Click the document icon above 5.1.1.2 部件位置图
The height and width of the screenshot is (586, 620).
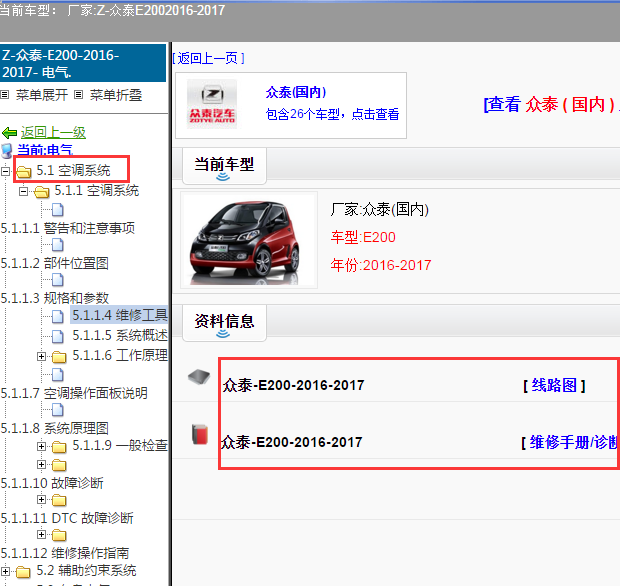(x=58, y=245)
